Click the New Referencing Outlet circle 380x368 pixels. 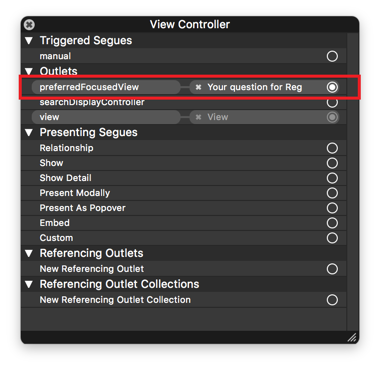332,269
